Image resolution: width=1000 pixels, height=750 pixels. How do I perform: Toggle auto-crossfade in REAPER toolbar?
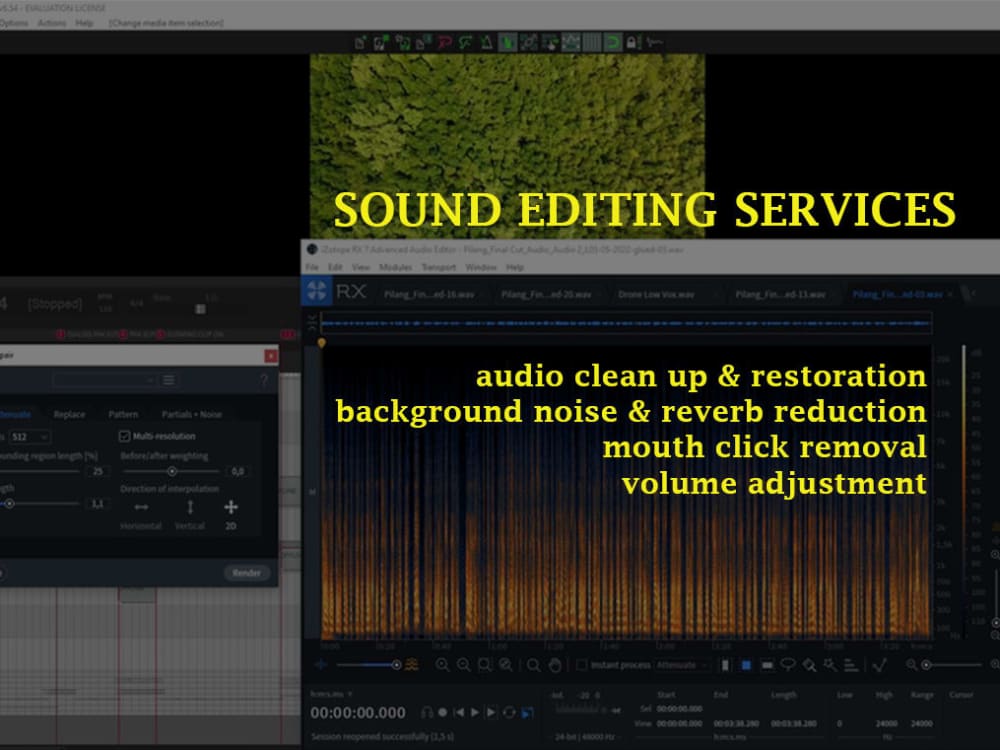pyautogui.click(x=508, y=43)
